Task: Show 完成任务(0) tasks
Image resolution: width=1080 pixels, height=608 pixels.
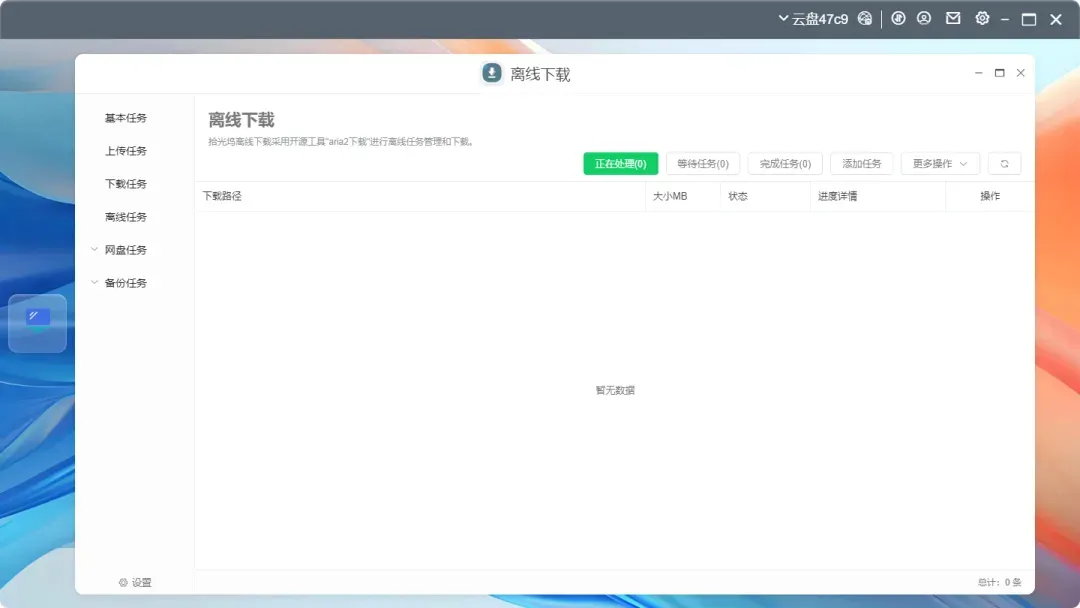Action: coord(785,164)
